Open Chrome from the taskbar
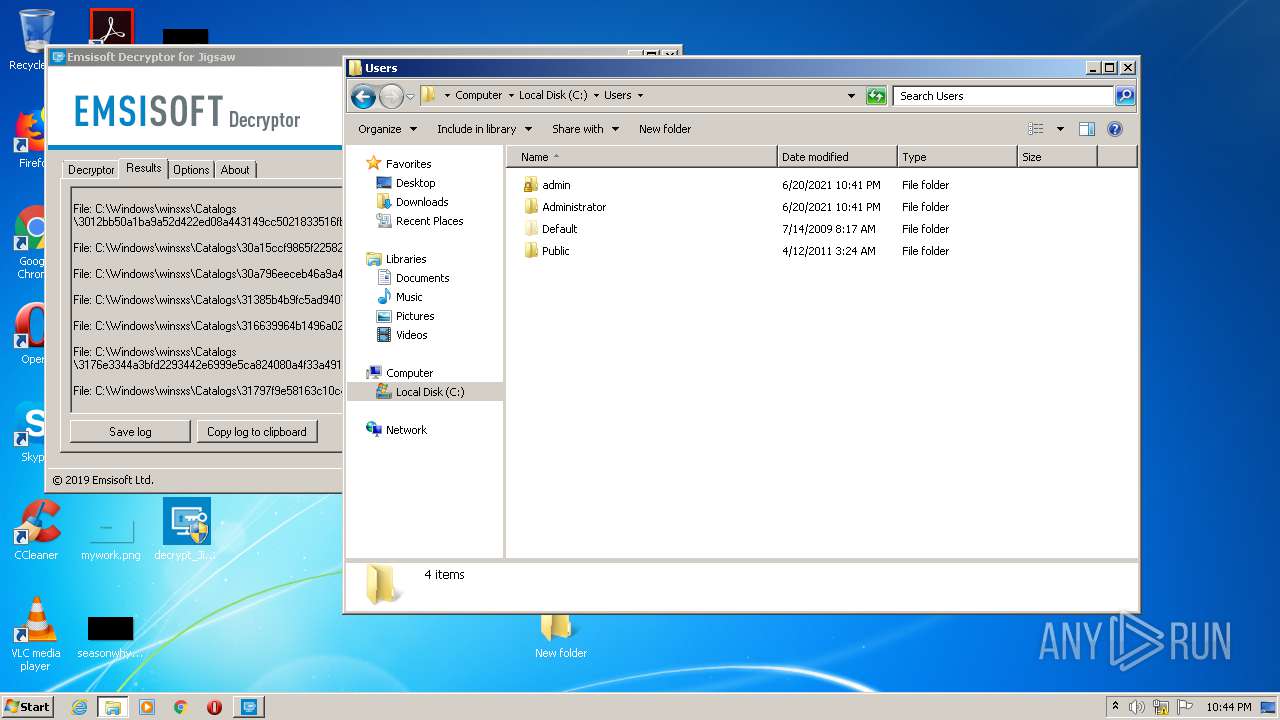The image size is (1280, 720). (180, 707)
